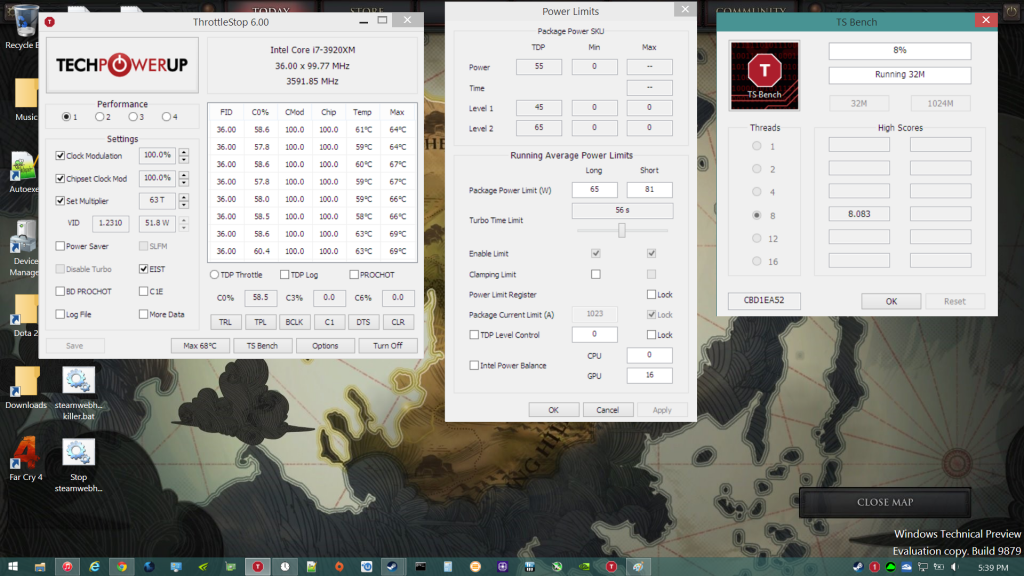Open Google Chrome from the taskbar
1024x576 pixels.
pos(122,566)
